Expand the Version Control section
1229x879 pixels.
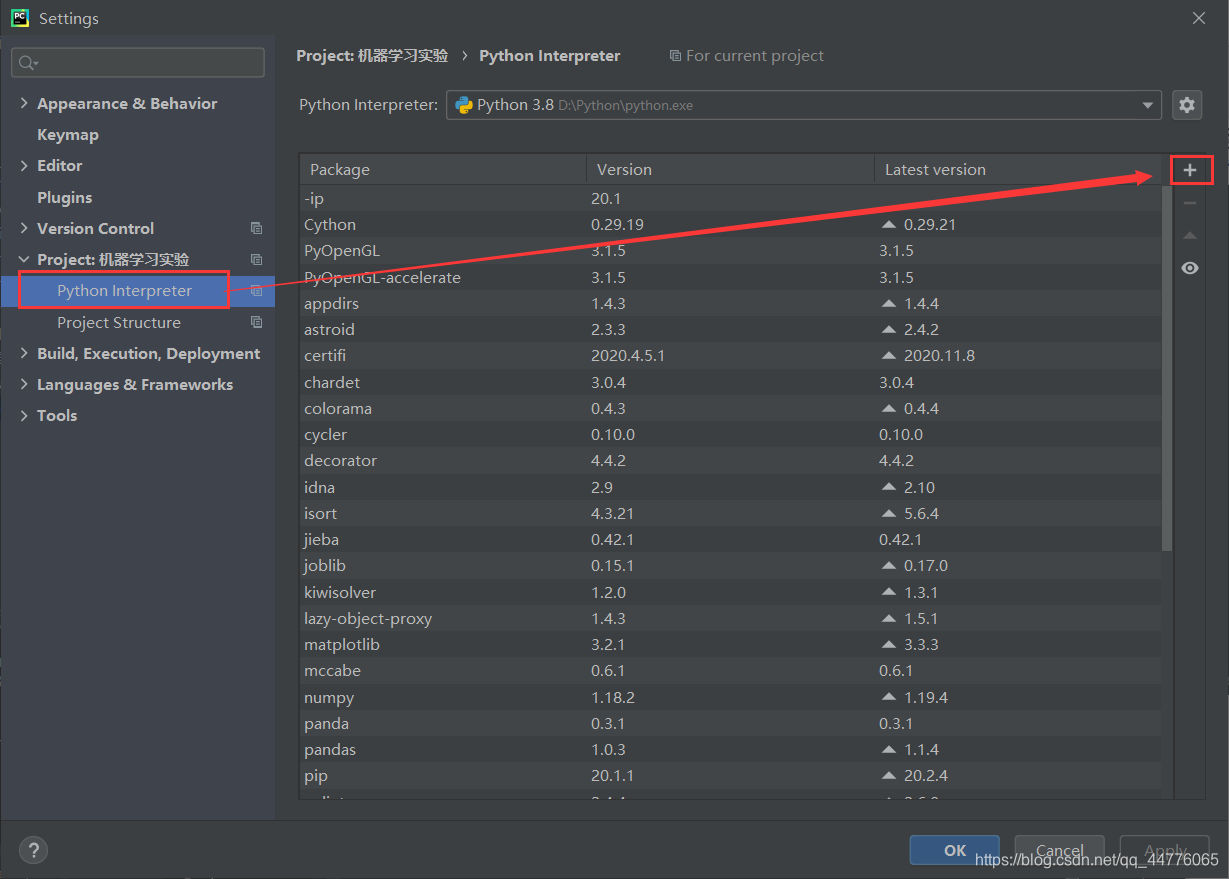[24, 228]
